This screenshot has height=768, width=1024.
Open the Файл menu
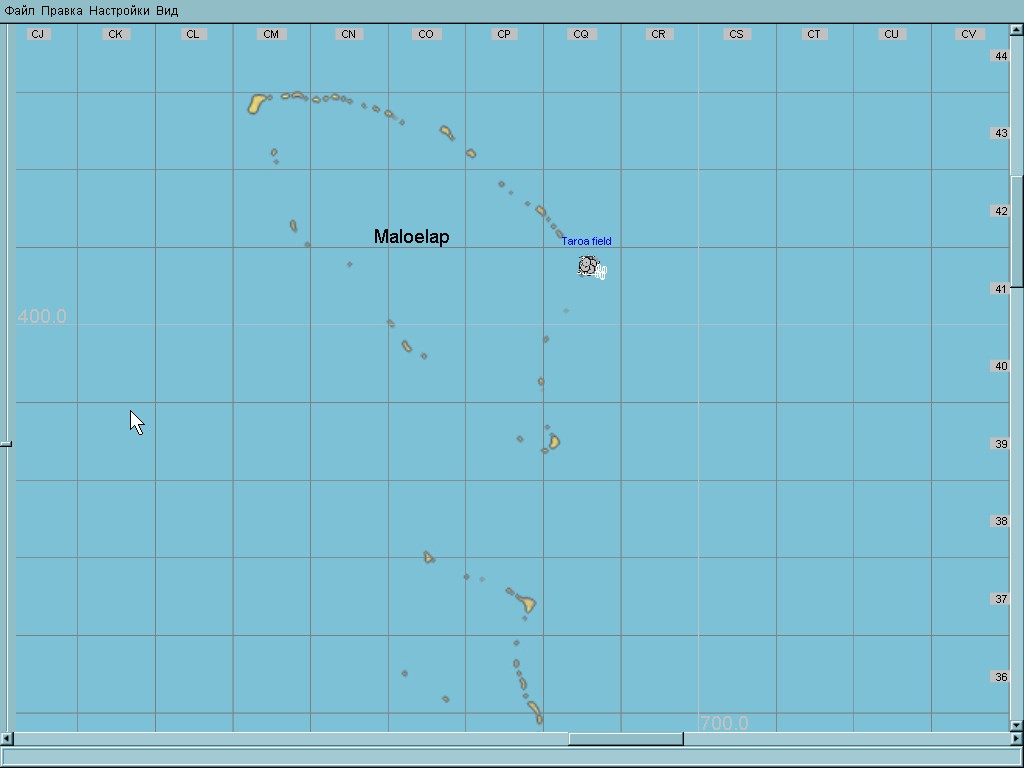(x=19, y=10)
